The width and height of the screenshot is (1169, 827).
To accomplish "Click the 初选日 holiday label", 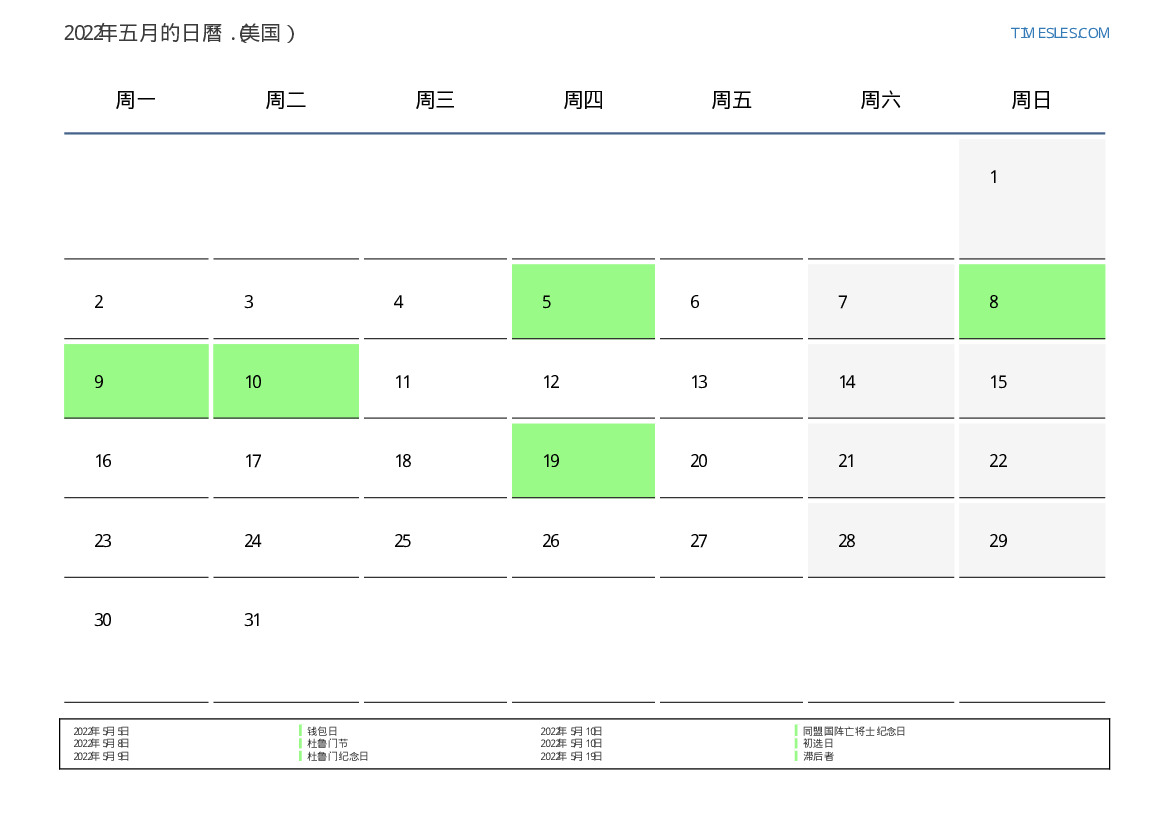I will coord(817,744).
